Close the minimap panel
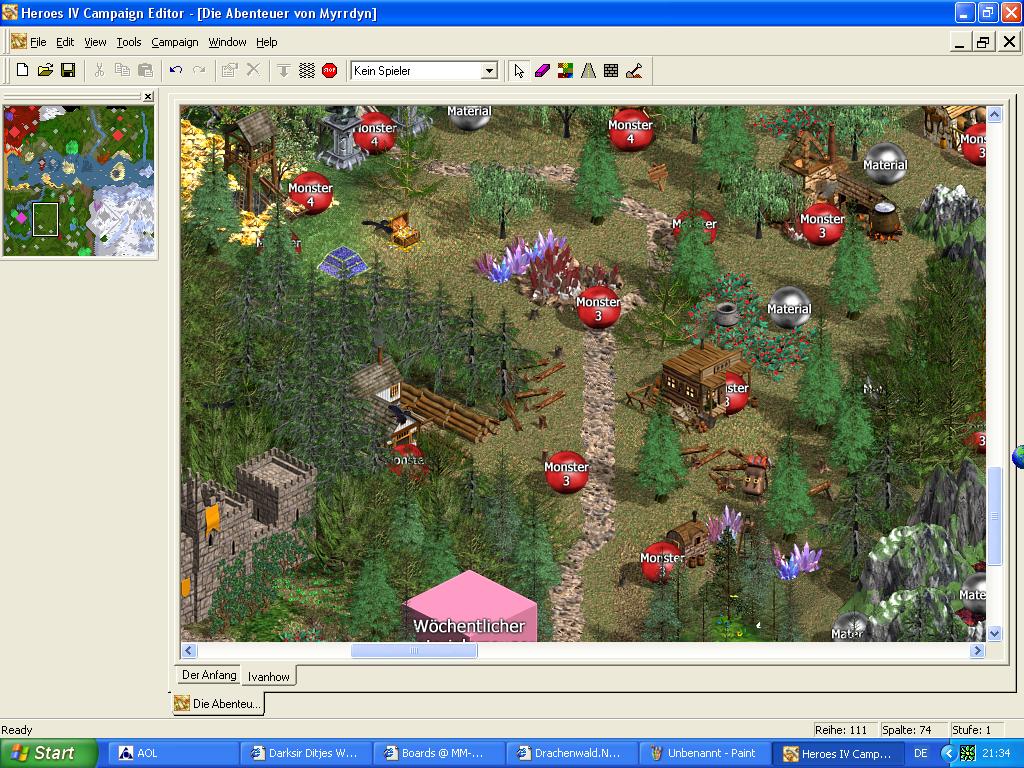The height and width of the screenshot is (768, 1024). 148,97
